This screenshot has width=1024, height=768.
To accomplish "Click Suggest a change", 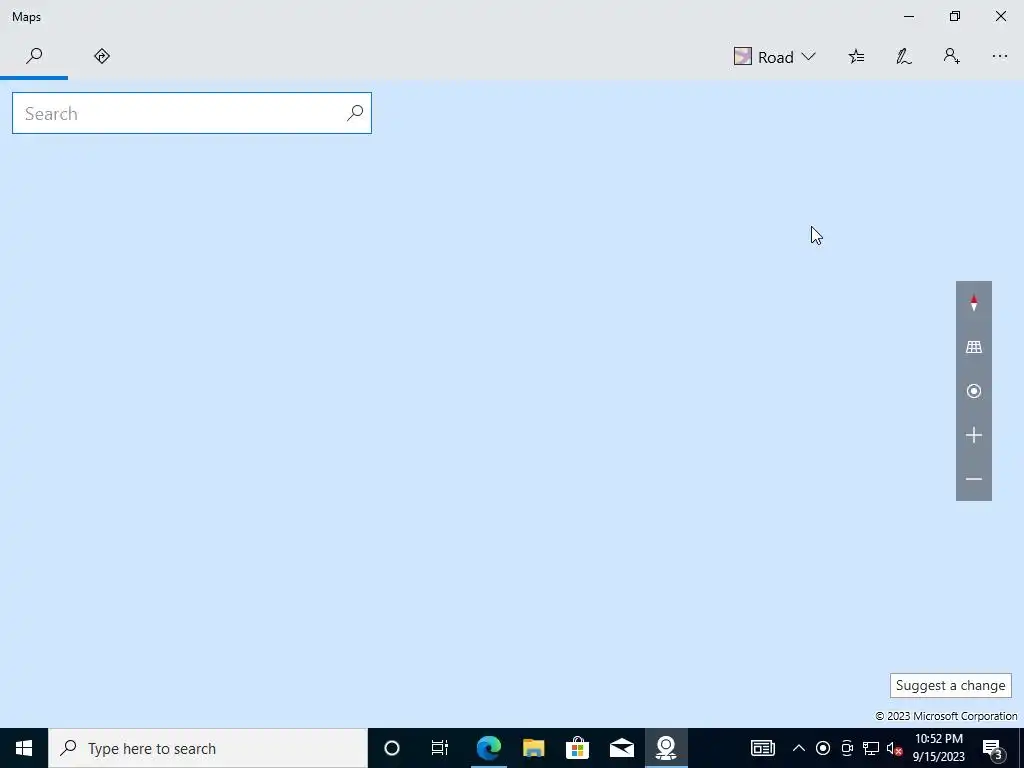I will 950,686.
